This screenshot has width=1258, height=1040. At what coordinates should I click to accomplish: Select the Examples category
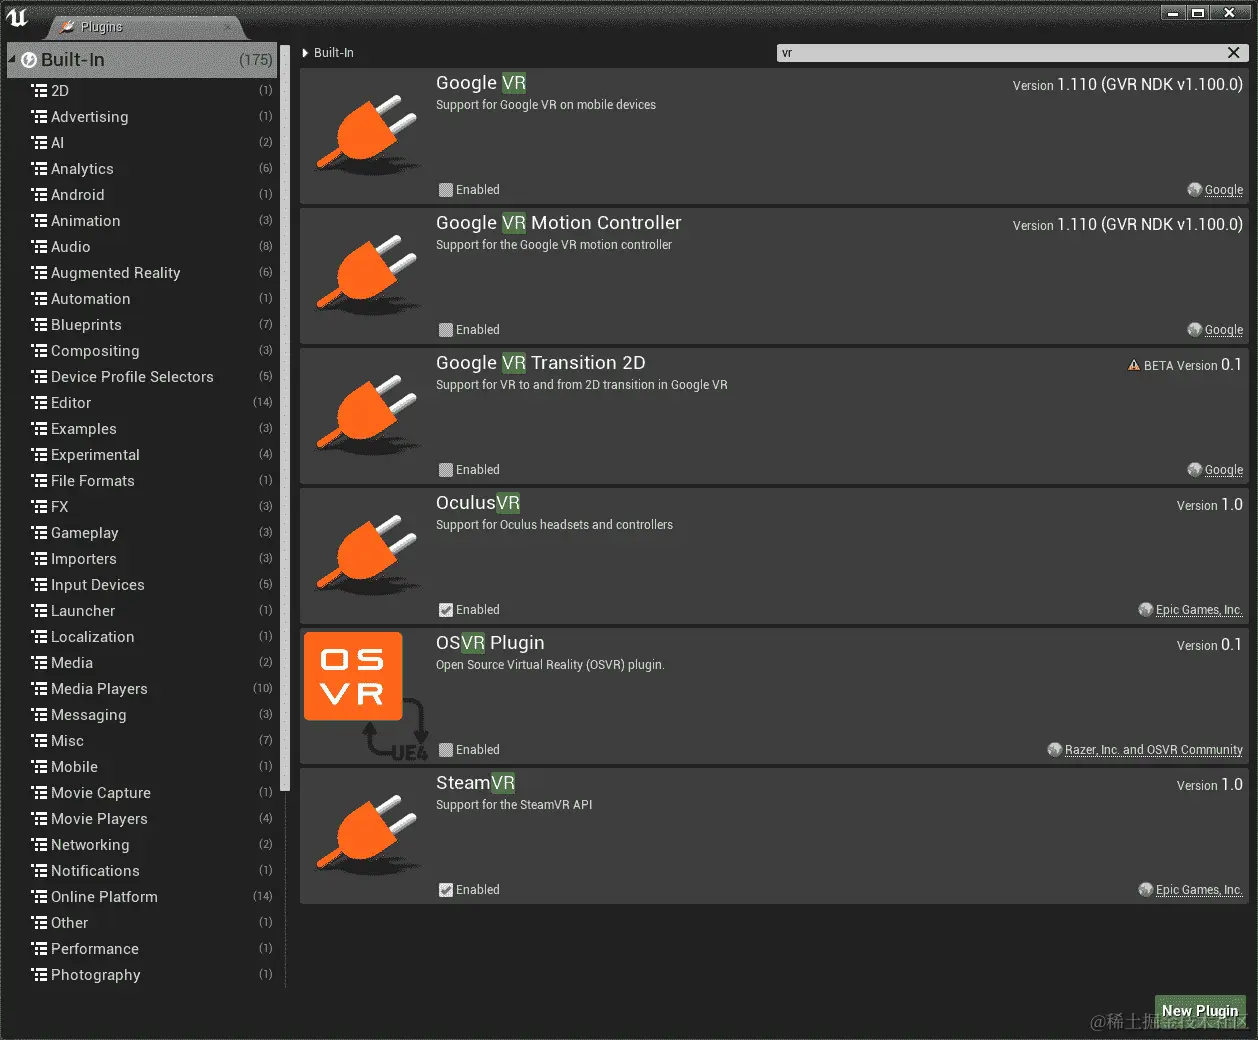click(143, 428)
